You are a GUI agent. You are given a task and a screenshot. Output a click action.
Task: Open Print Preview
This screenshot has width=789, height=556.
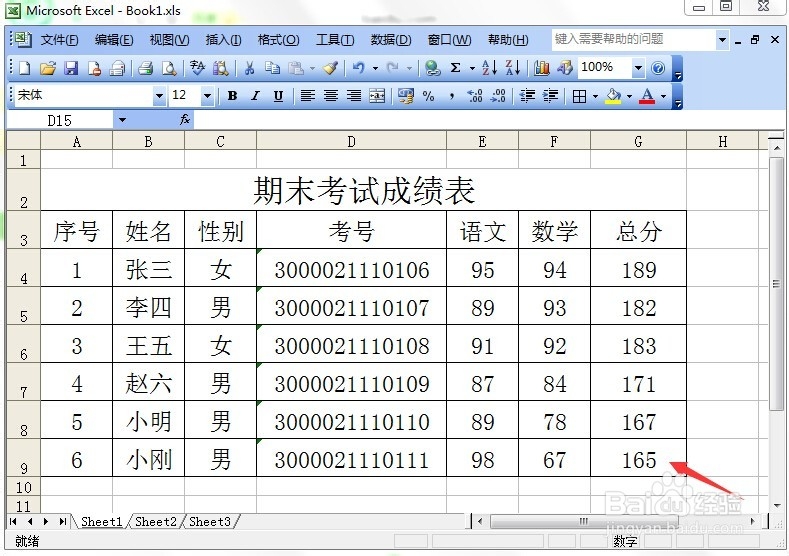pyautogui.click(x=169, y=68)
